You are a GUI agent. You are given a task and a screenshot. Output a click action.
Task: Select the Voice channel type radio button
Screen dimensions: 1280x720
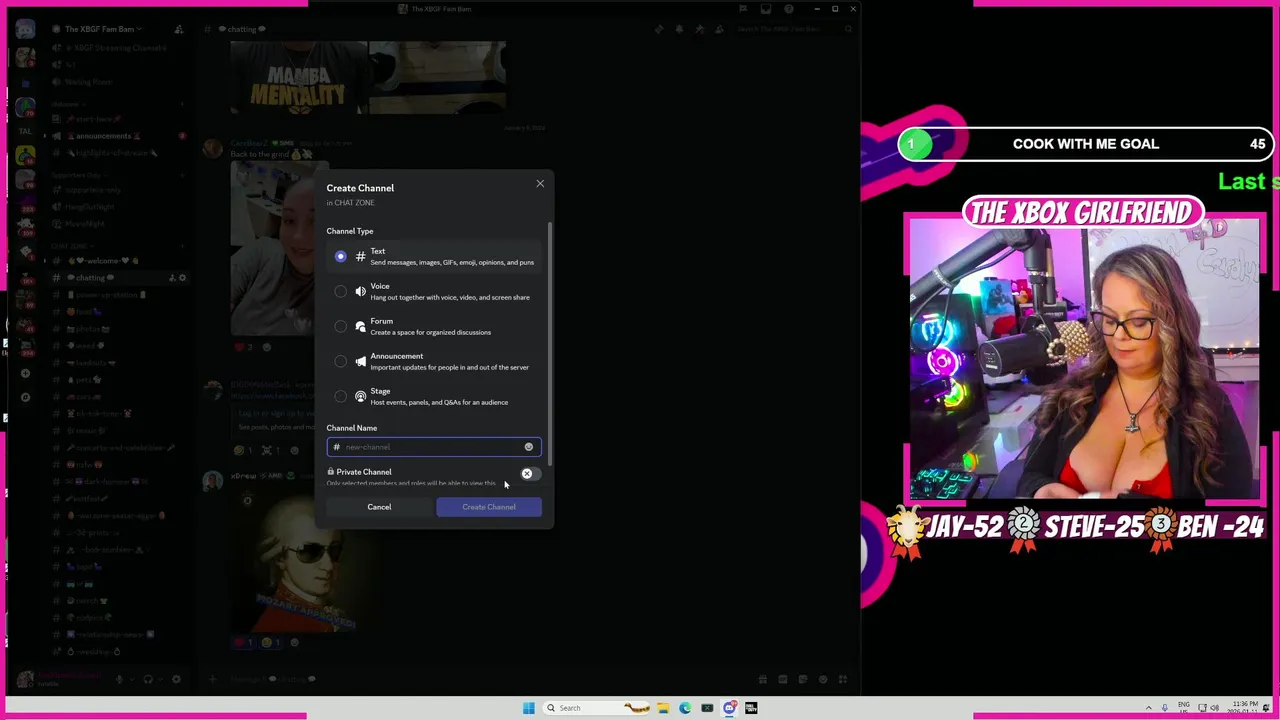[x=341, y=292]
